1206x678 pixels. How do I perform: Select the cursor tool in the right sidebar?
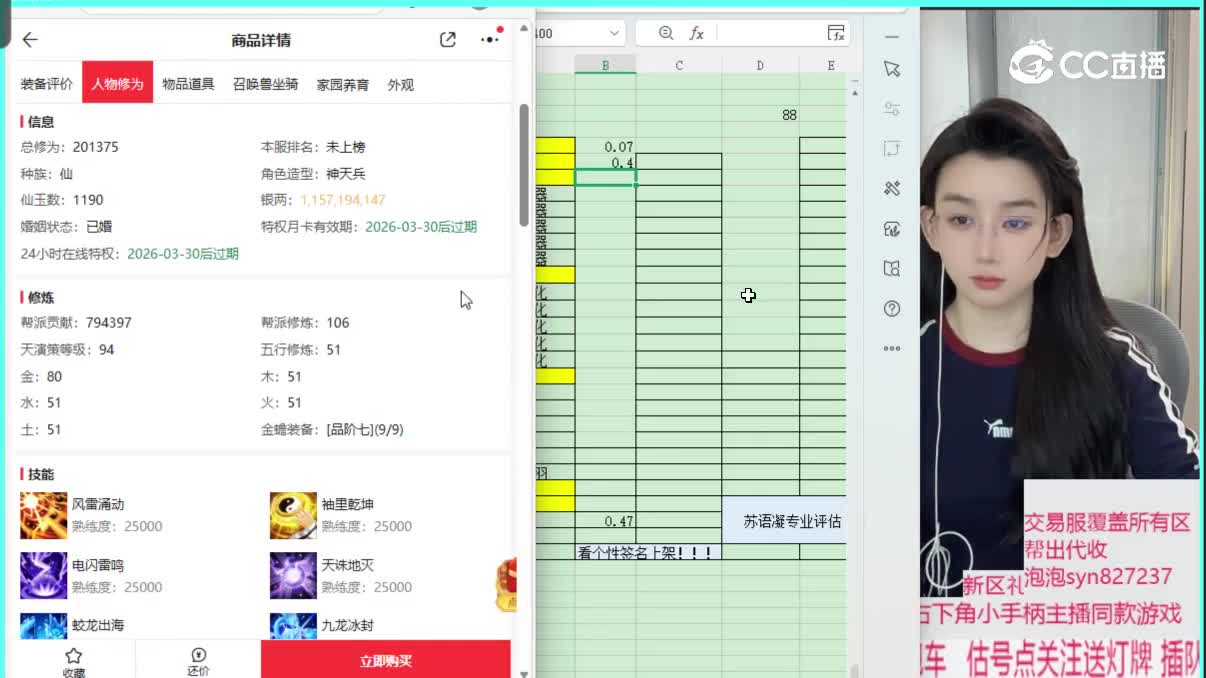coord(892,70)
